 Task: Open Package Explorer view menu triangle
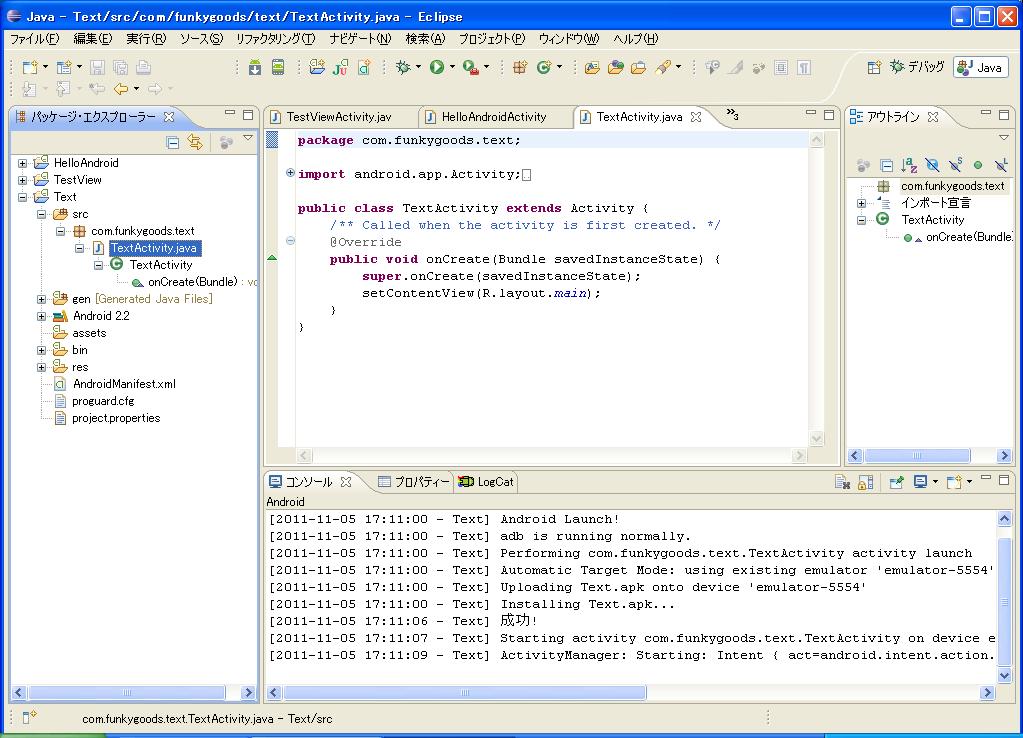(x=248, y=138)
